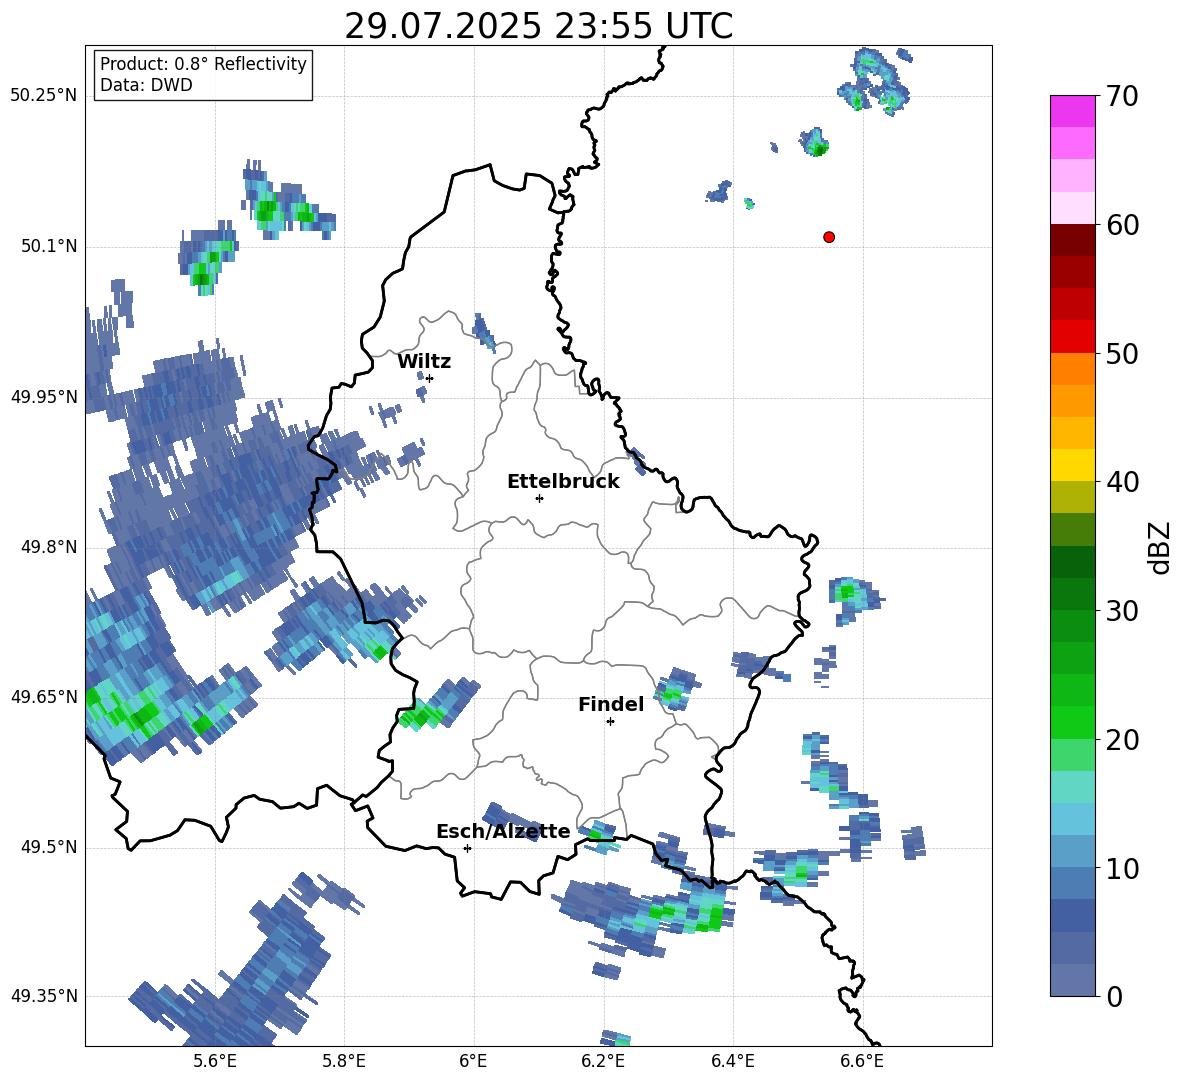Screen dimensions: 1184x1081
Task: Click the 6.2°E longitude label
Action: (604, 1061)
